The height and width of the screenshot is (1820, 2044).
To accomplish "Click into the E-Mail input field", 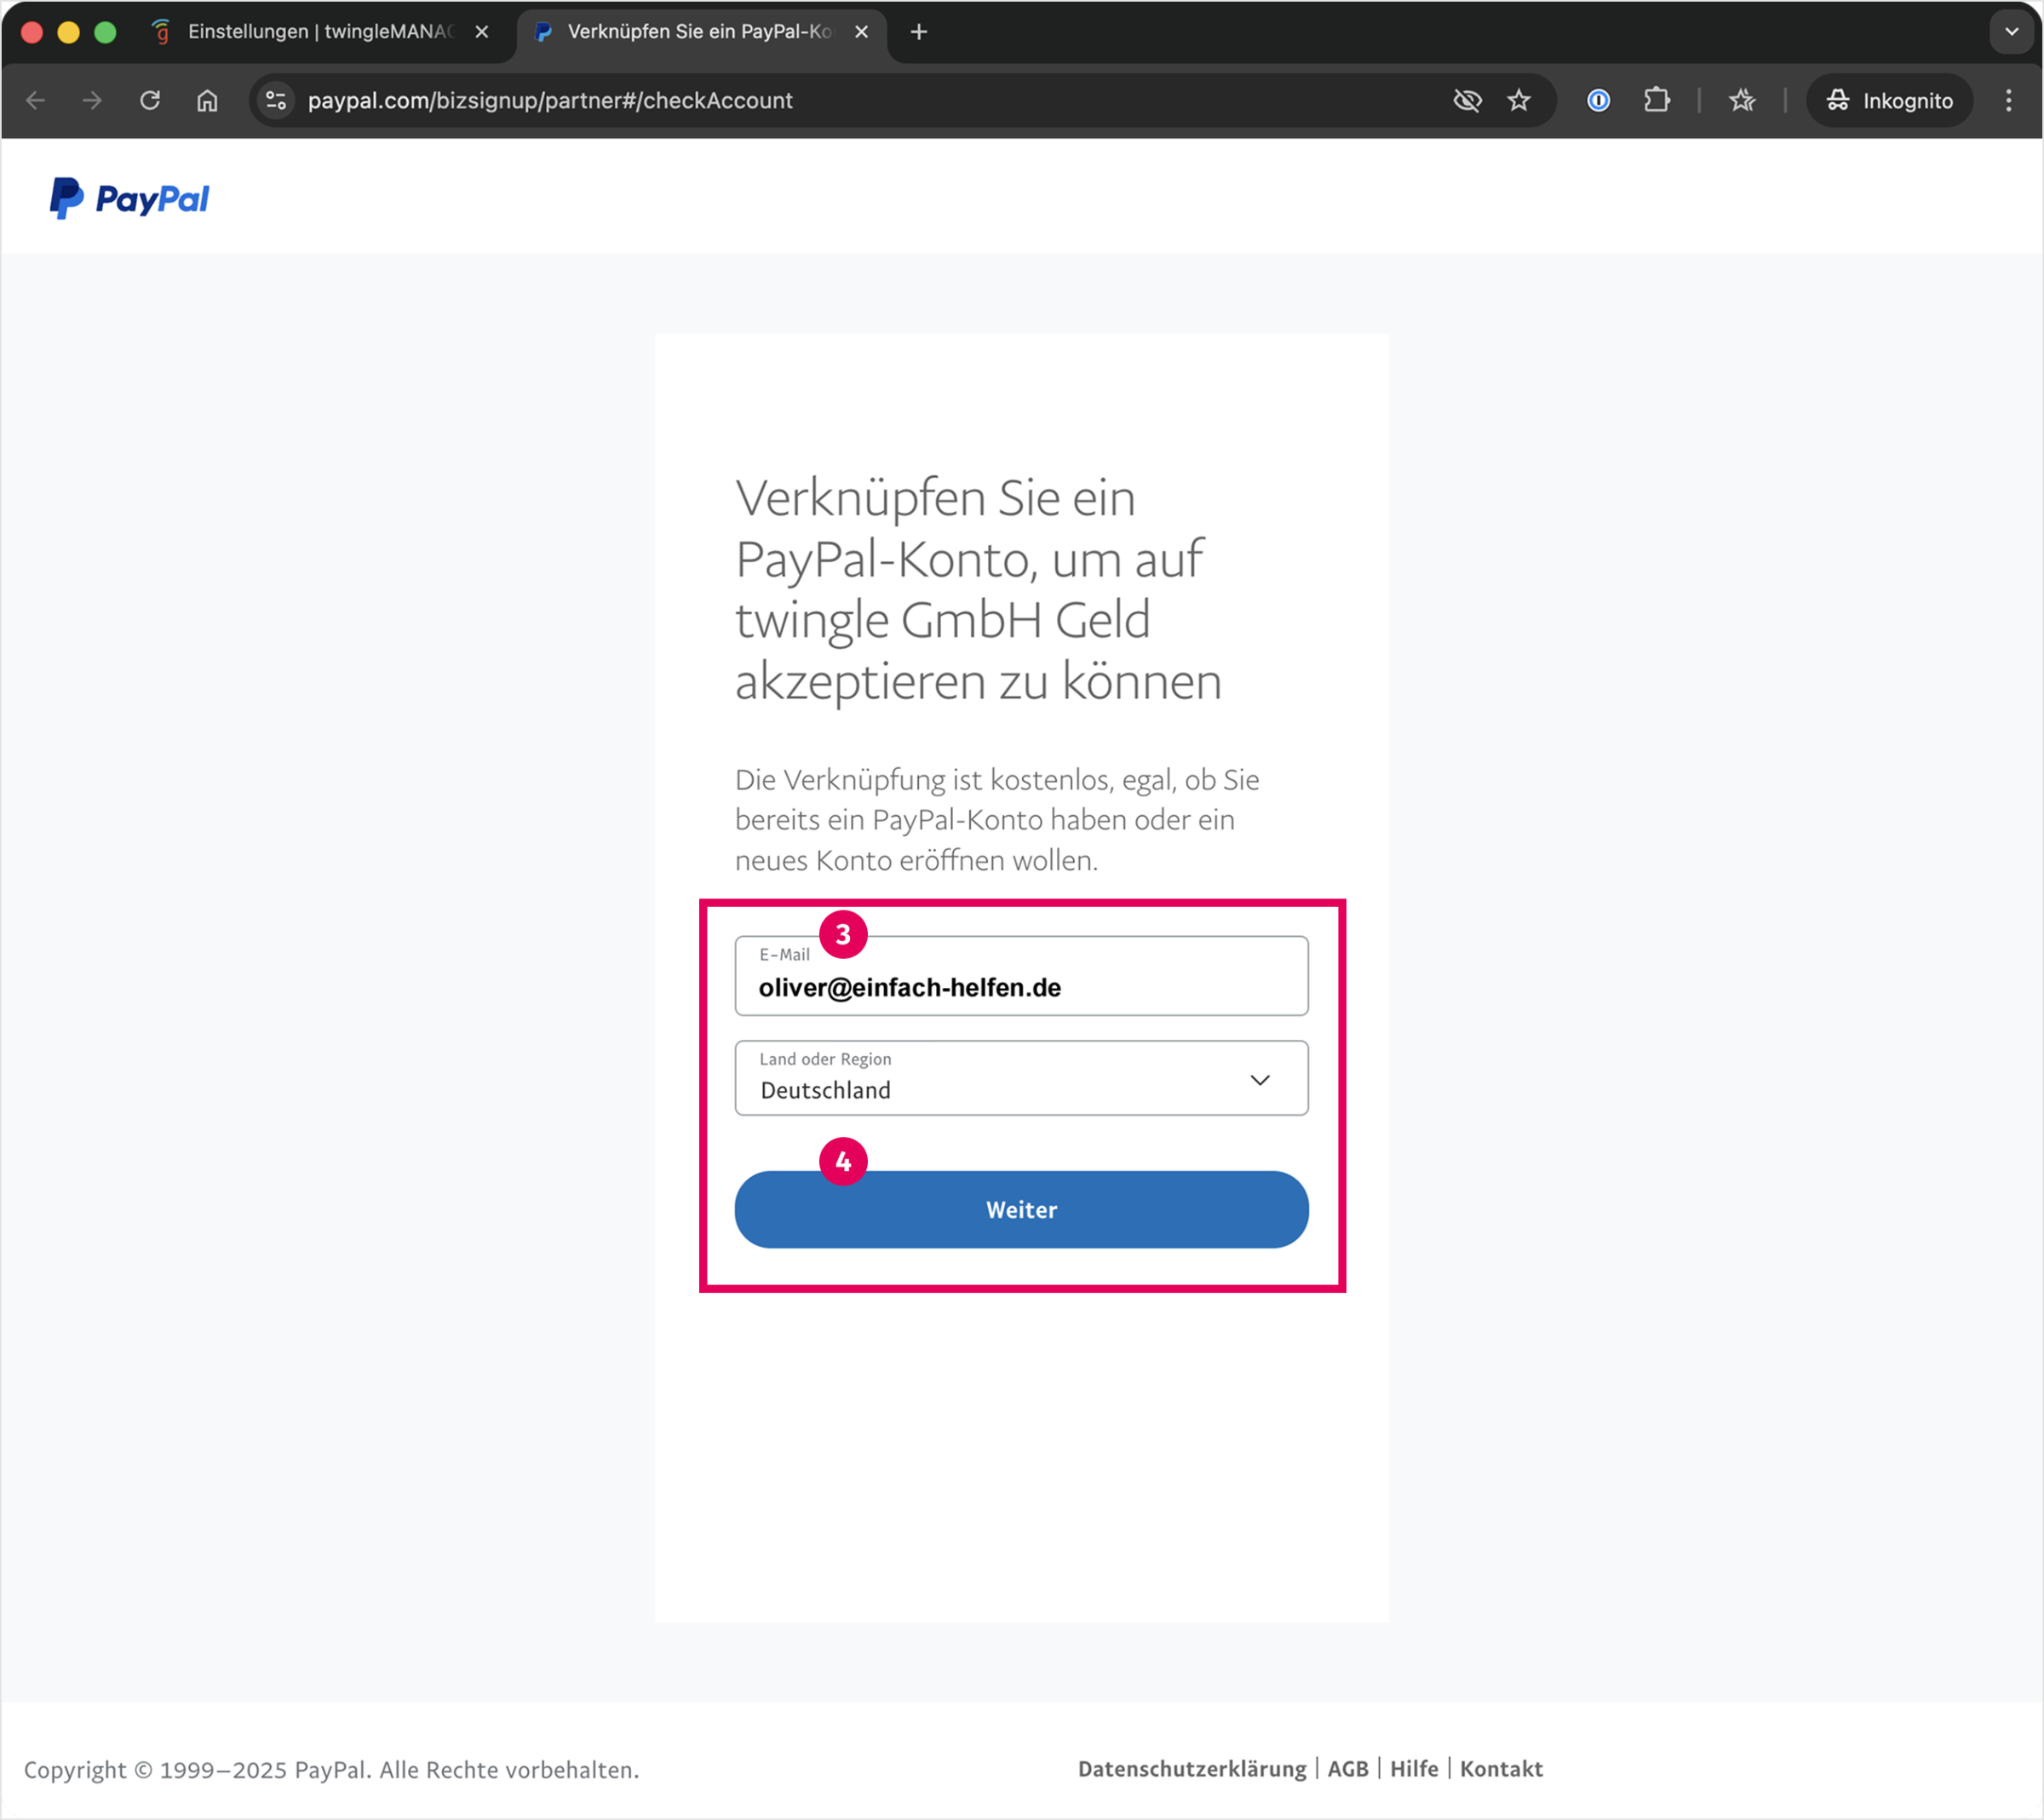I will coord(1021,987).
